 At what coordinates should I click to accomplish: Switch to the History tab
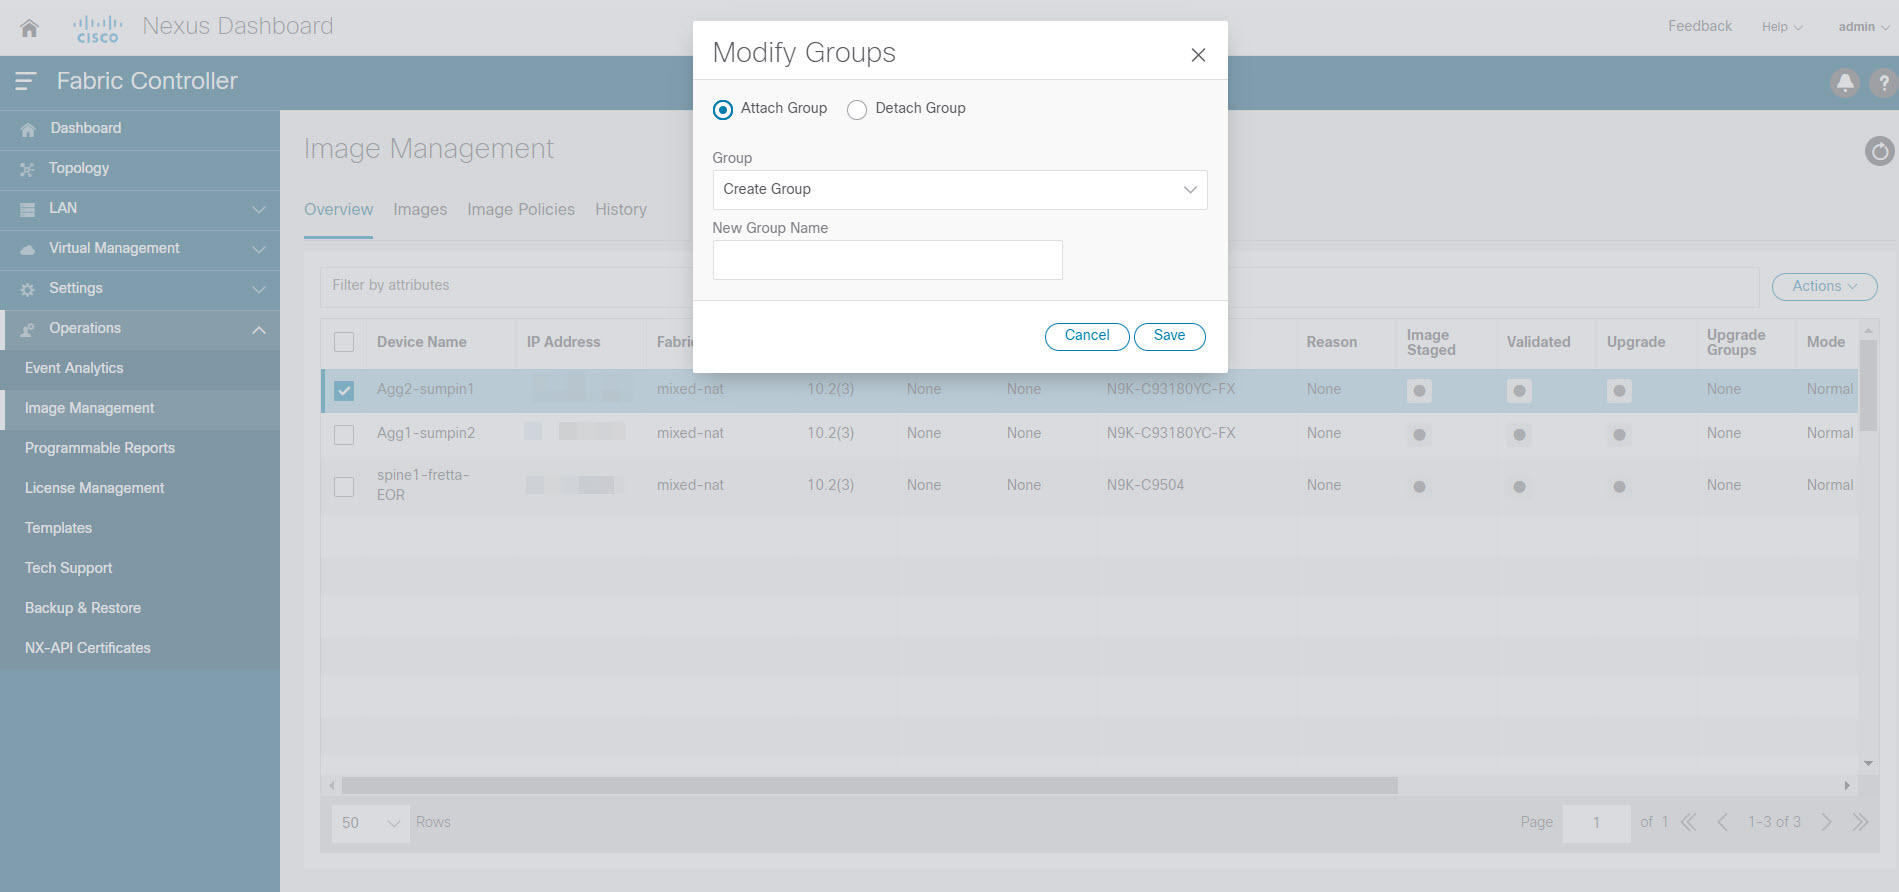tap(621, 209)
